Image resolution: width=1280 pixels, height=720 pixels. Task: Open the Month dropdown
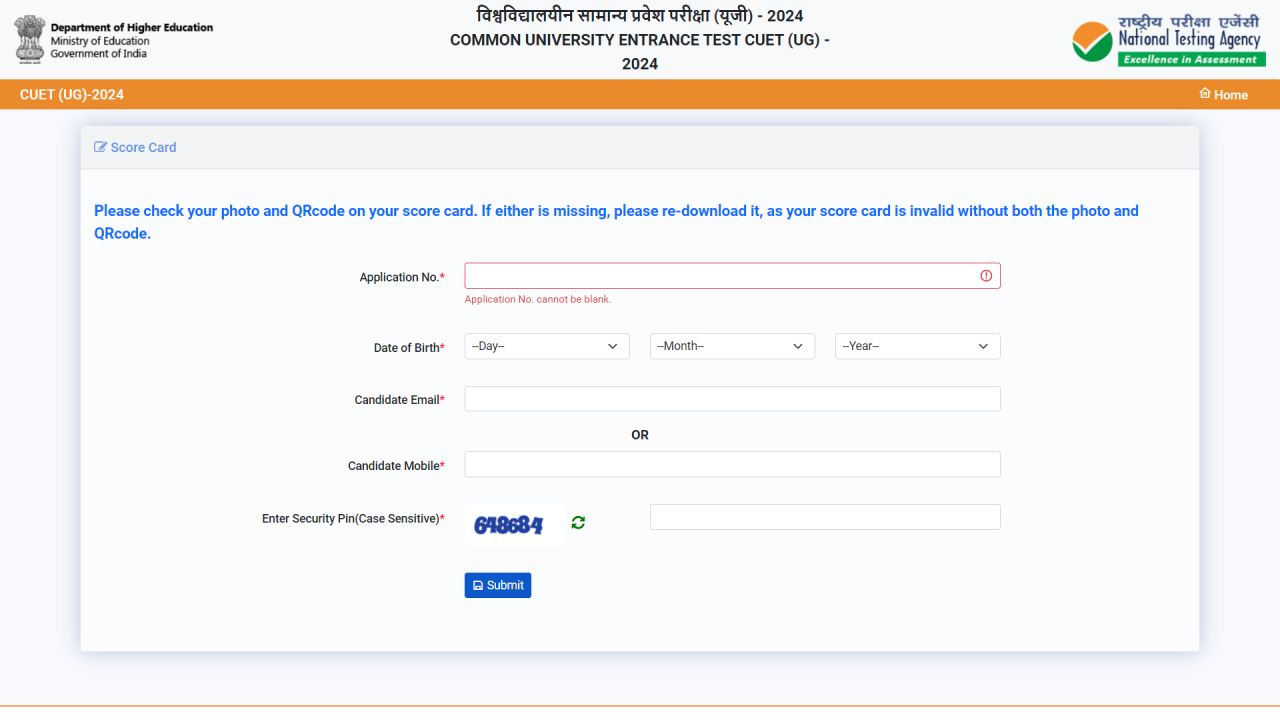coord(732,346)
